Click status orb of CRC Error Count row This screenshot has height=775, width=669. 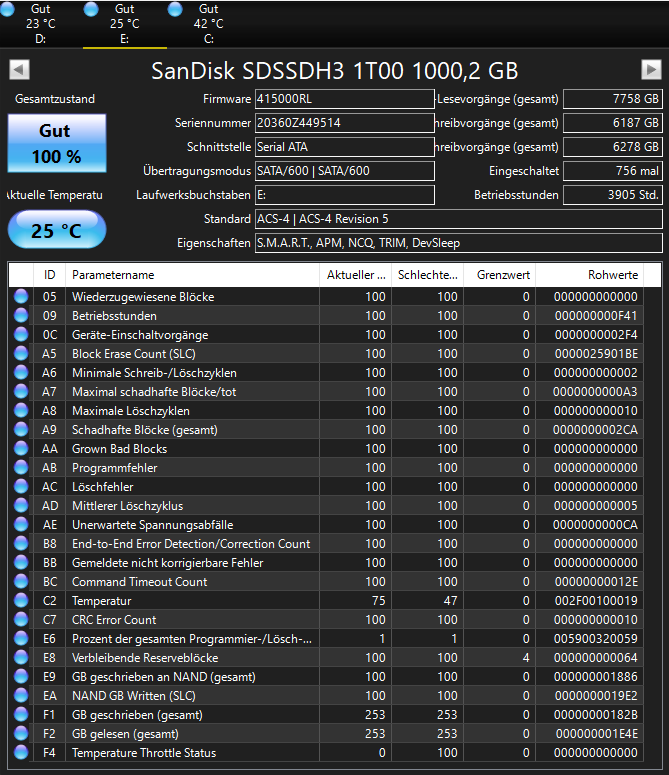21,619
